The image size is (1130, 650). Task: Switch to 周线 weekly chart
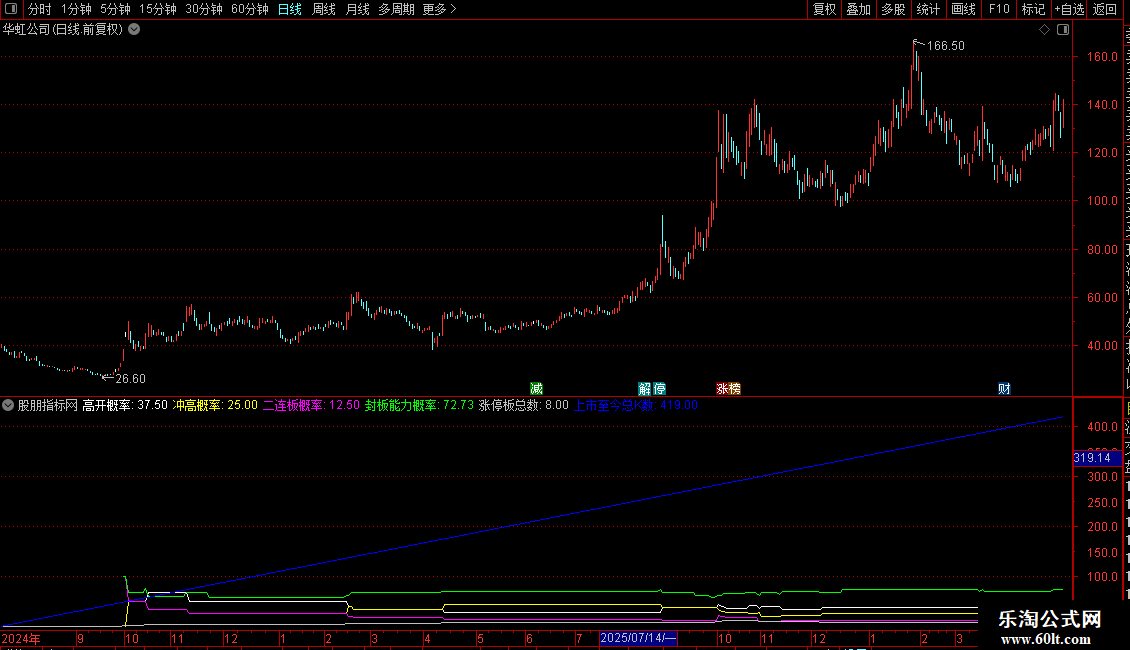(324, 9)
